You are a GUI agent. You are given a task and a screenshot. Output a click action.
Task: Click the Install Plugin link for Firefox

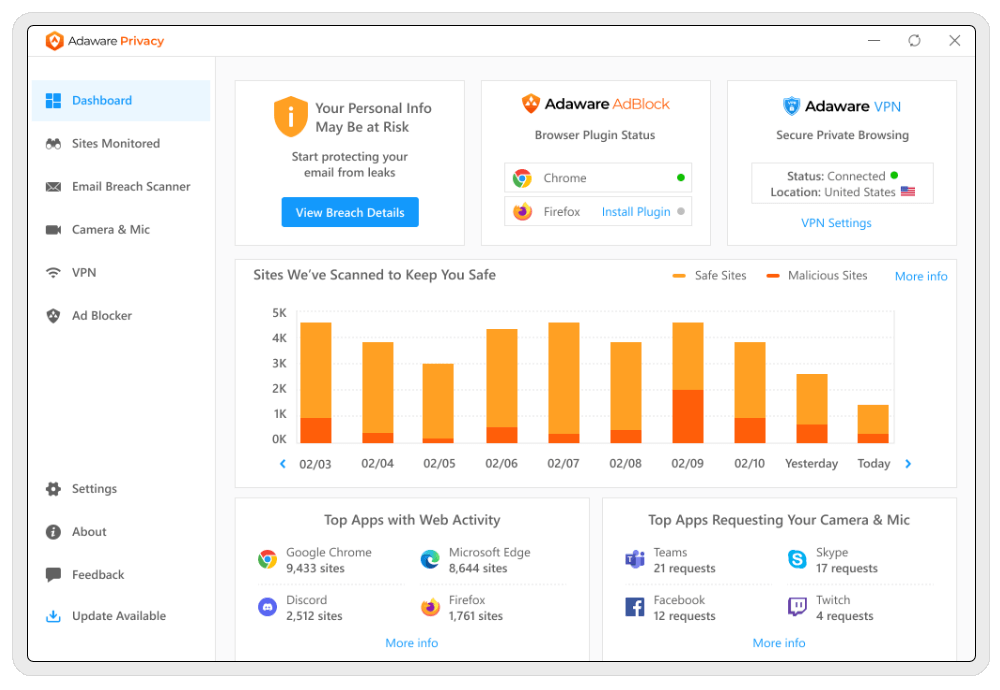[636, 212]
